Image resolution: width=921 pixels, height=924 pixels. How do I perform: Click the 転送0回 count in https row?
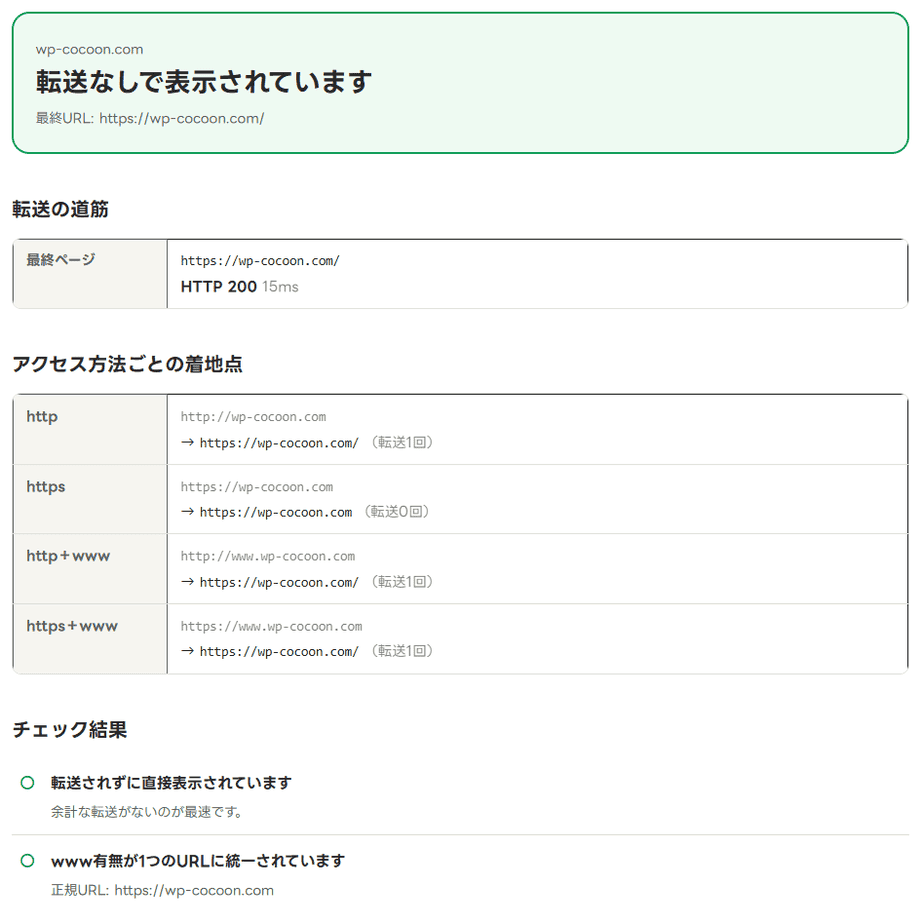396,512
